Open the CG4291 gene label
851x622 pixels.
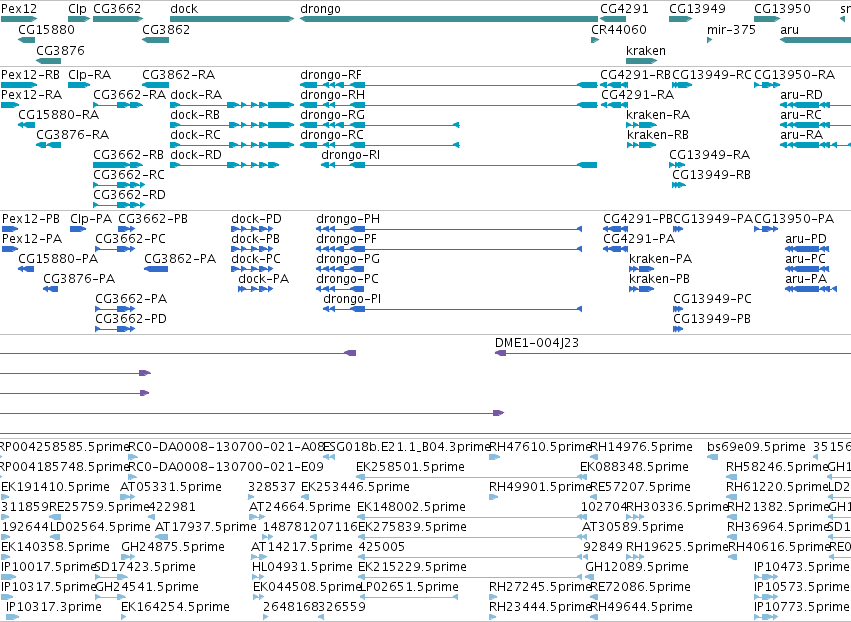tap(624, 9)
